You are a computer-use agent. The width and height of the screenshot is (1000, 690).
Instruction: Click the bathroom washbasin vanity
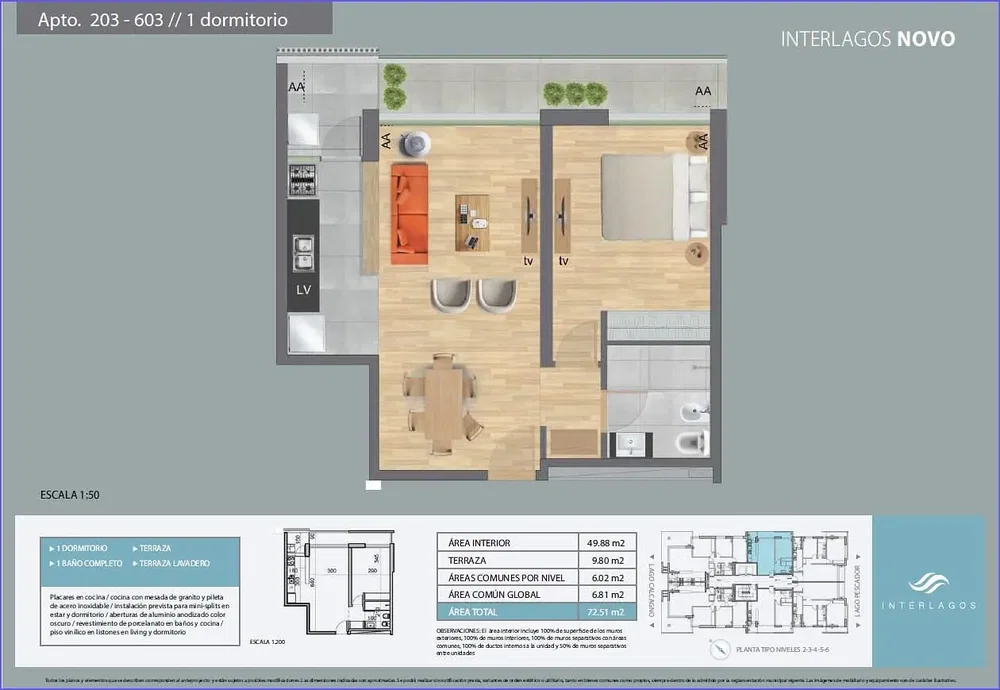click(x=631, y=444)
